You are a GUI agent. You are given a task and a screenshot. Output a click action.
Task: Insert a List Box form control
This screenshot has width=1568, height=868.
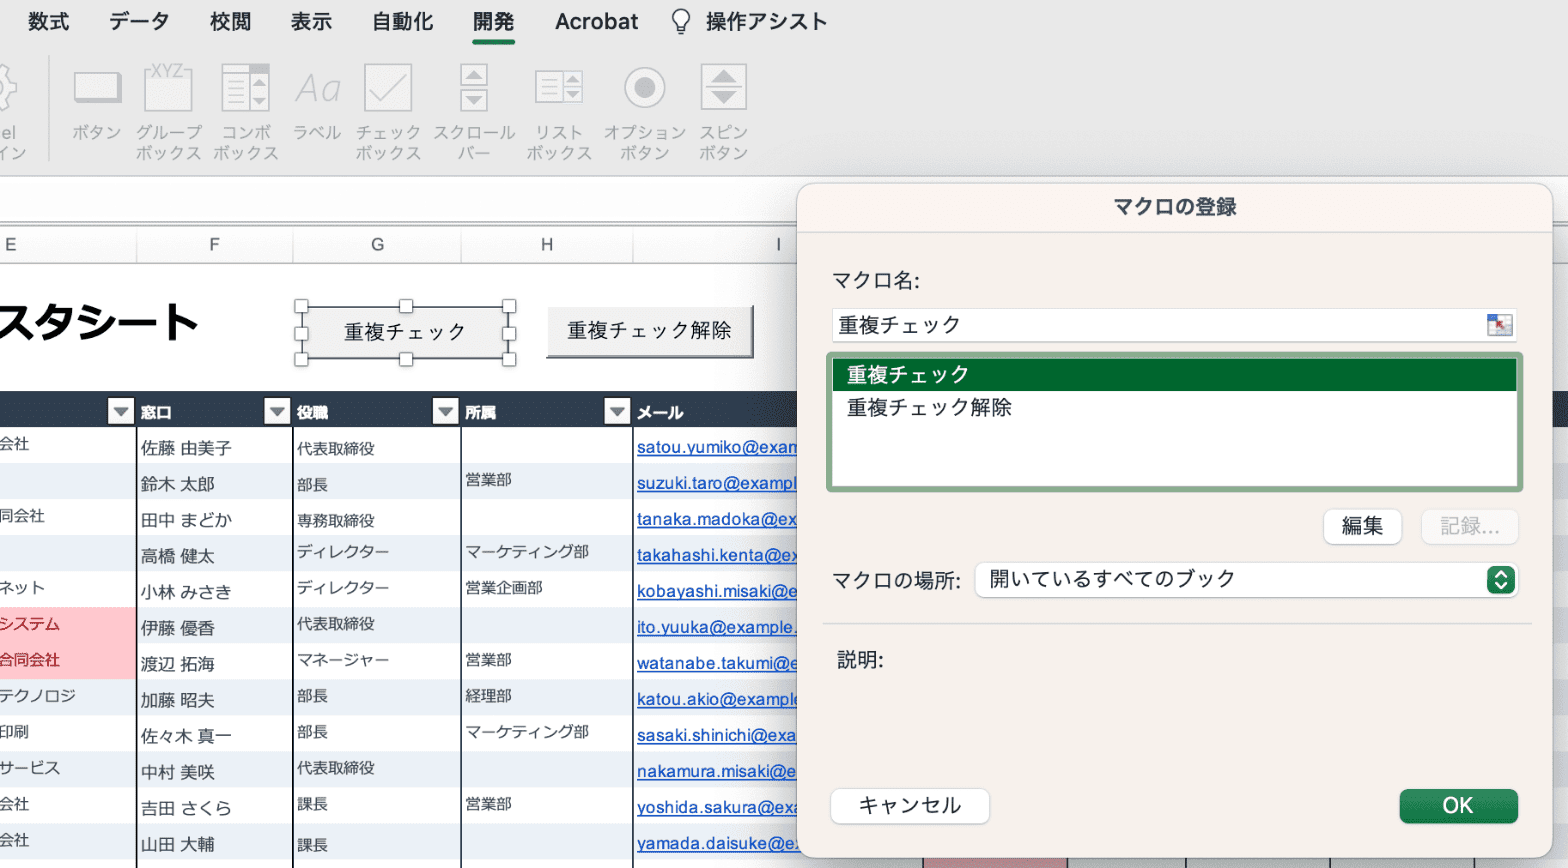tap(559, 110)
